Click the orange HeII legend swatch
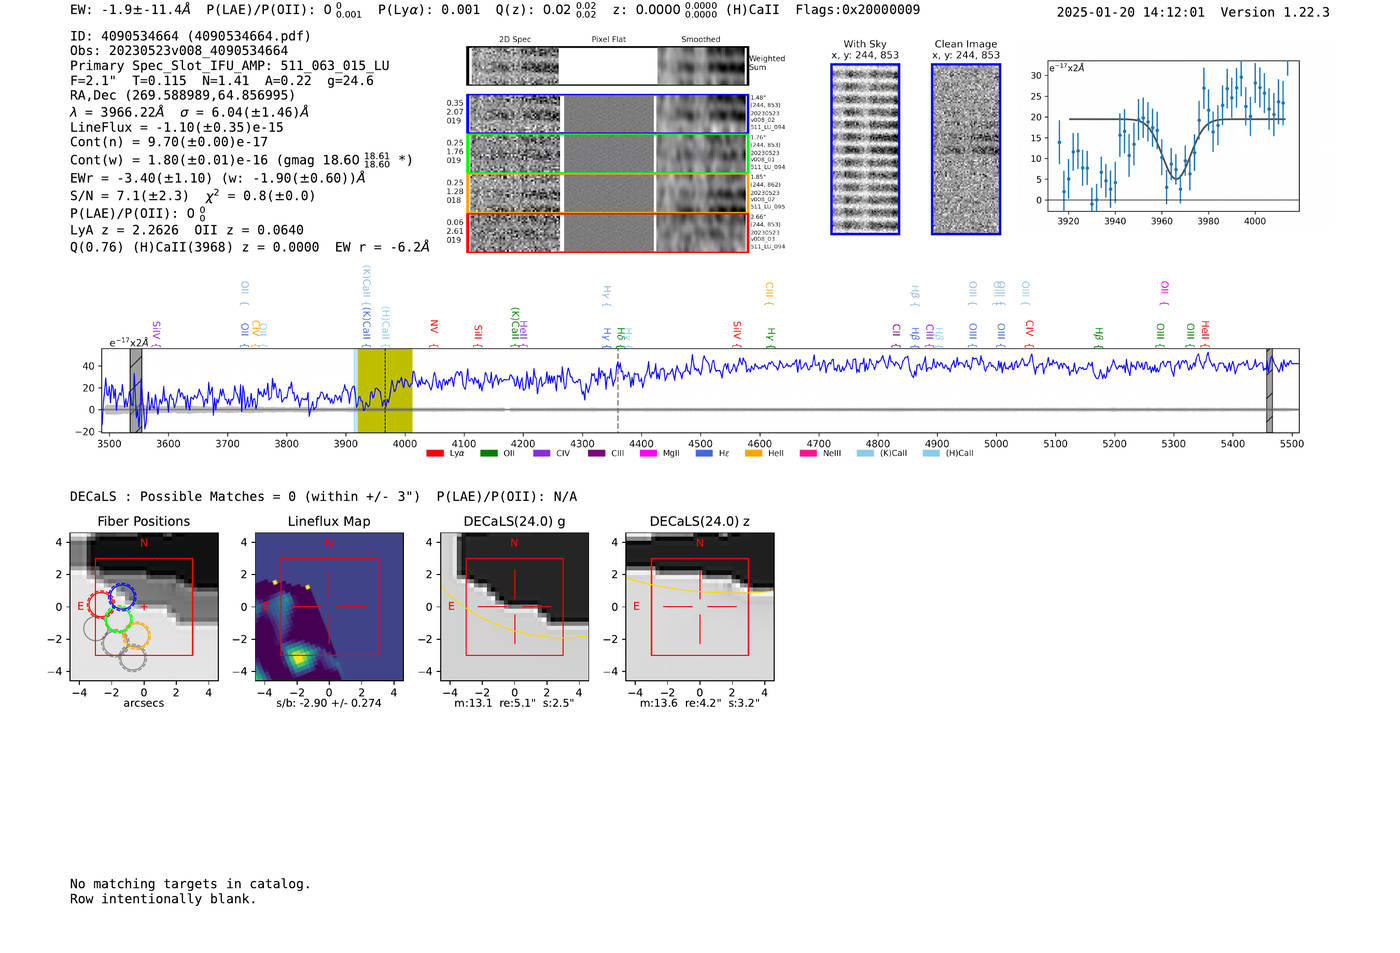 coord(753,454)
